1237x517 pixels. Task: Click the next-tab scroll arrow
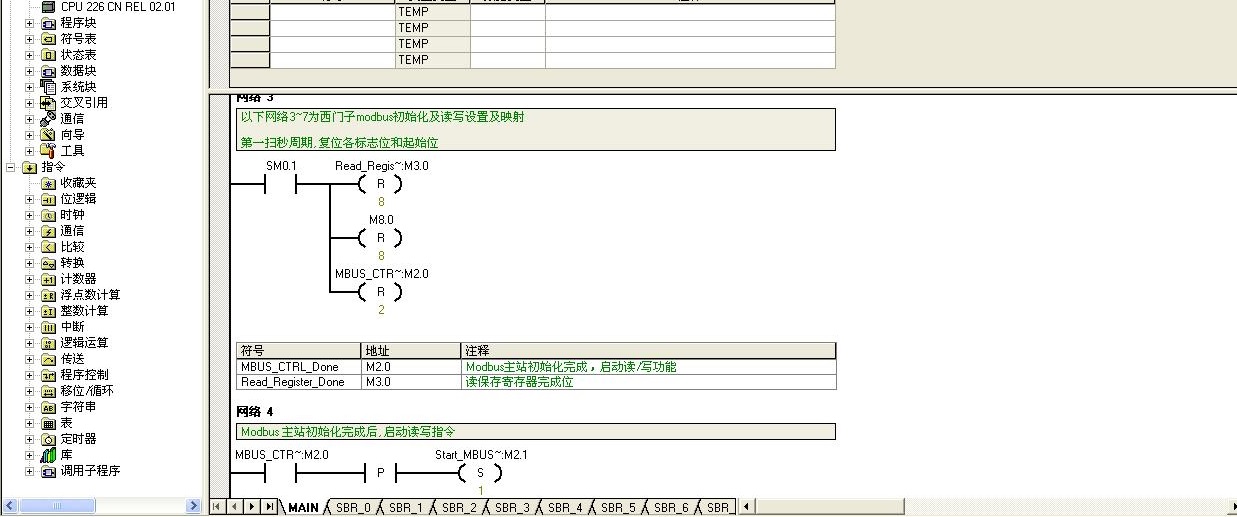click(252, 507)
